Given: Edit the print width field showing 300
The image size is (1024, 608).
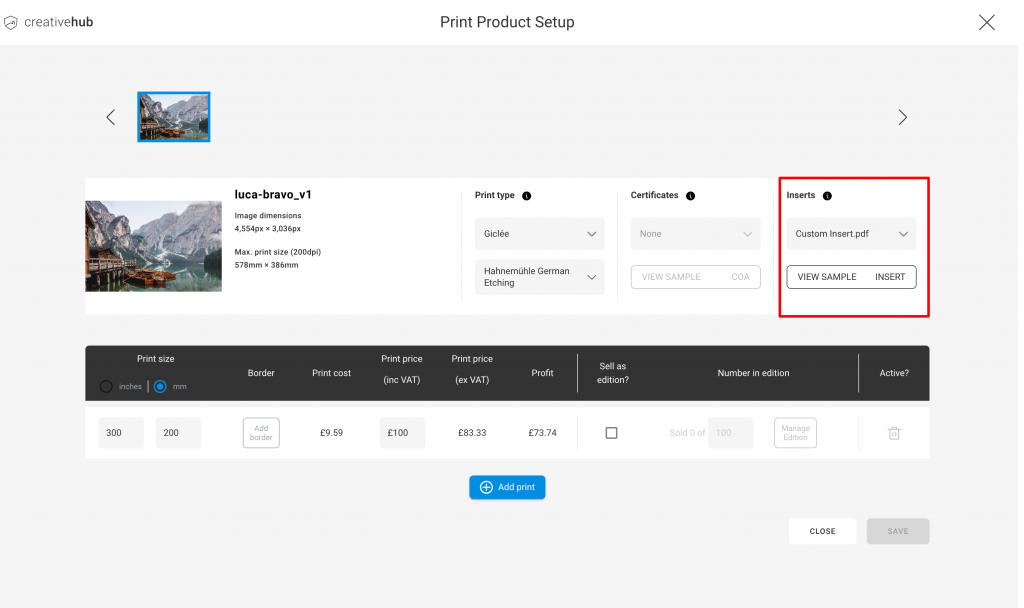Looking at the screenshot, I should click(121, 433).
